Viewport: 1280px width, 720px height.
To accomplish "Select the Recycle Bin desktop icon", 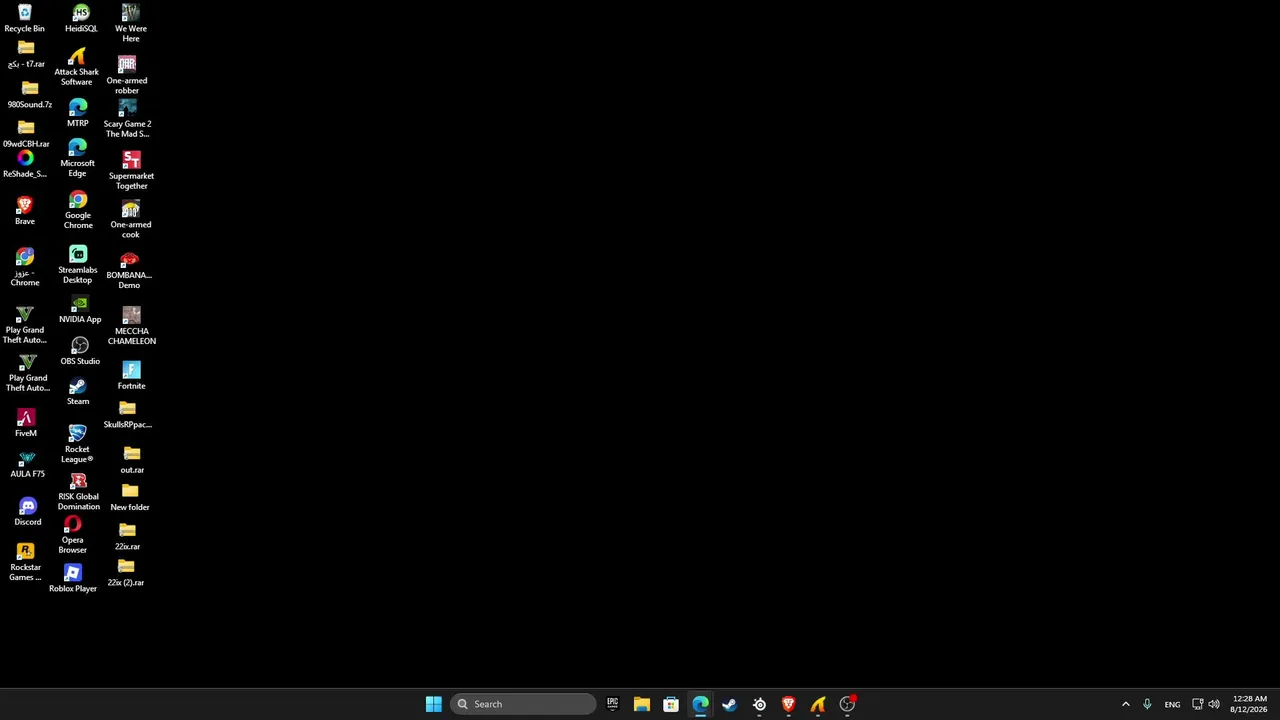I will pos(25,18).
